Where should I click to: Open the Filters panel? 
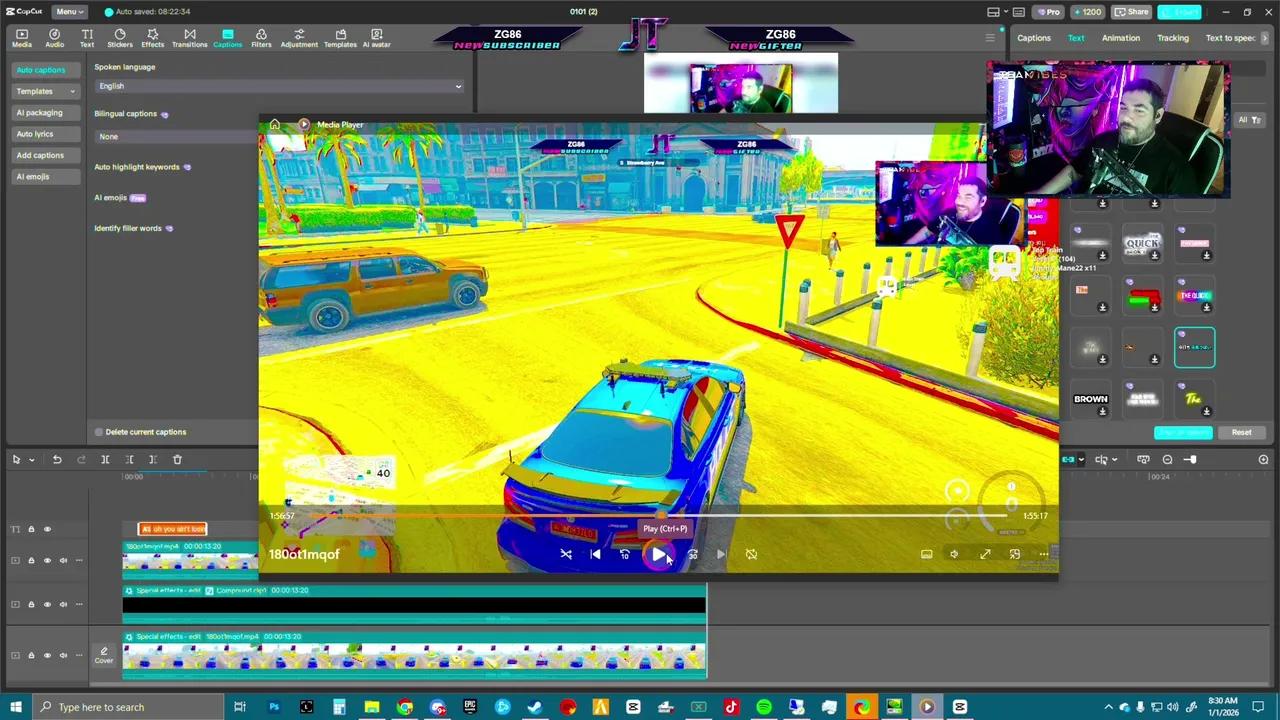(261, 38)
